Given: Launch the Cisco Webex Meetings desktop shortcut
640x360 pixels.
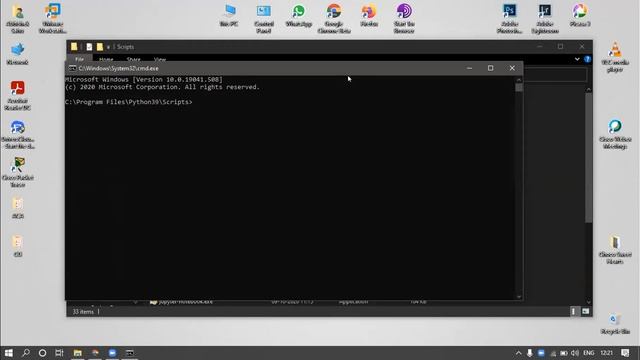Looking at the screenshot, I should [x=615, y=134].
